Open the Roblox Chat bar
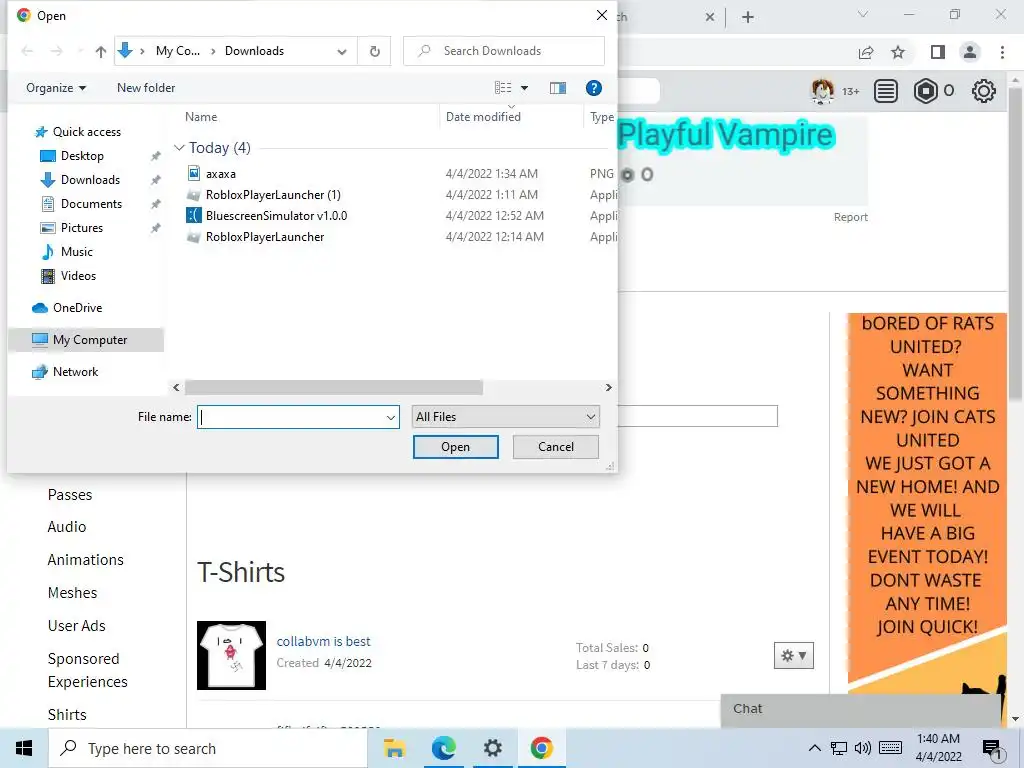 (x=861, y=710)
